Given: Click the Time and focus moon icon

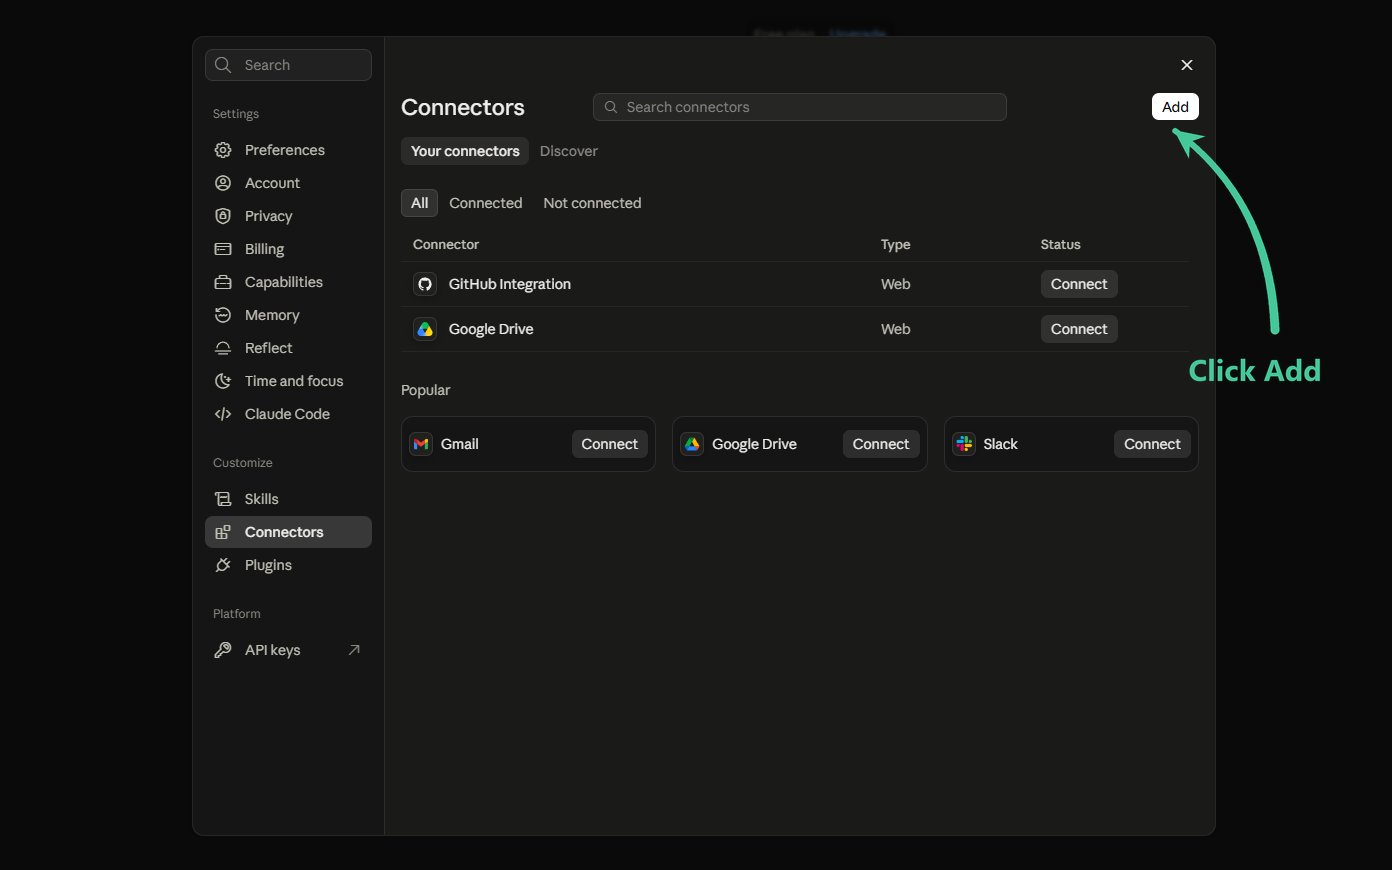Looking at the screenshot, I should (x=223, y=381).
